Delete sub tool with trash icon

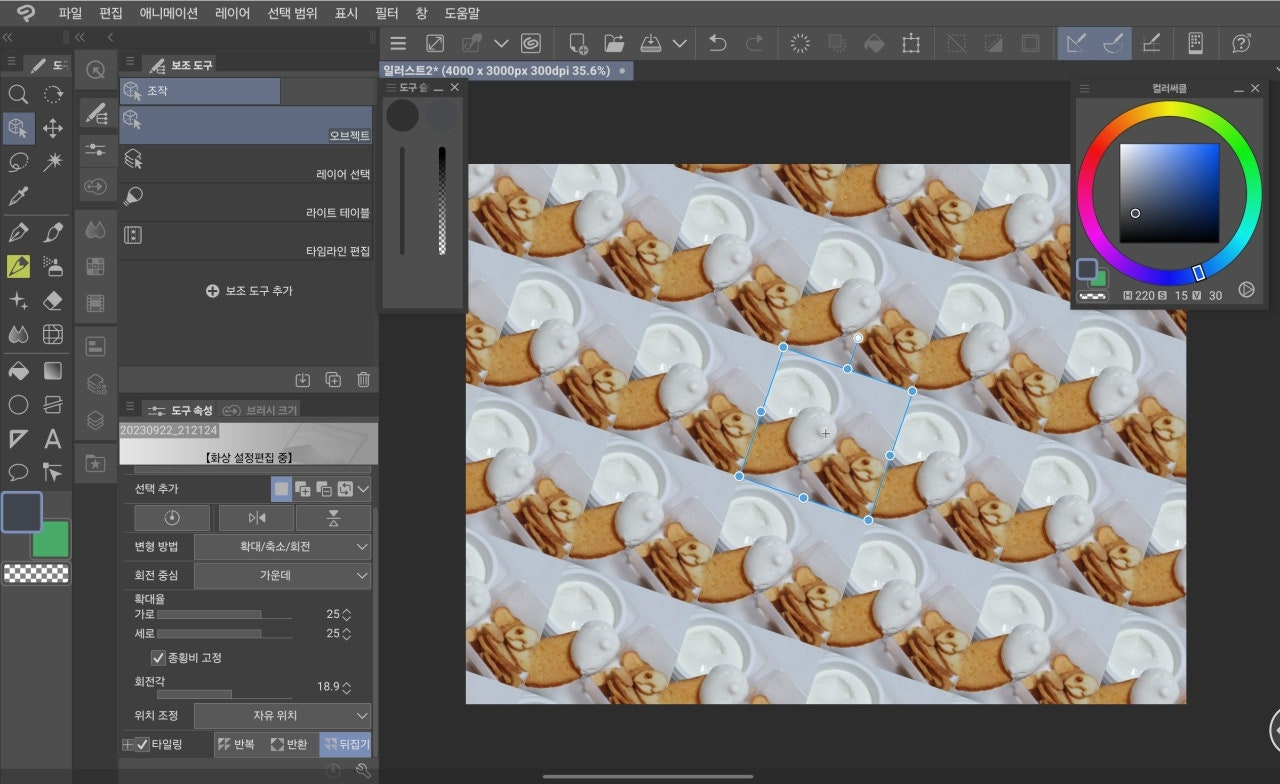364,380
